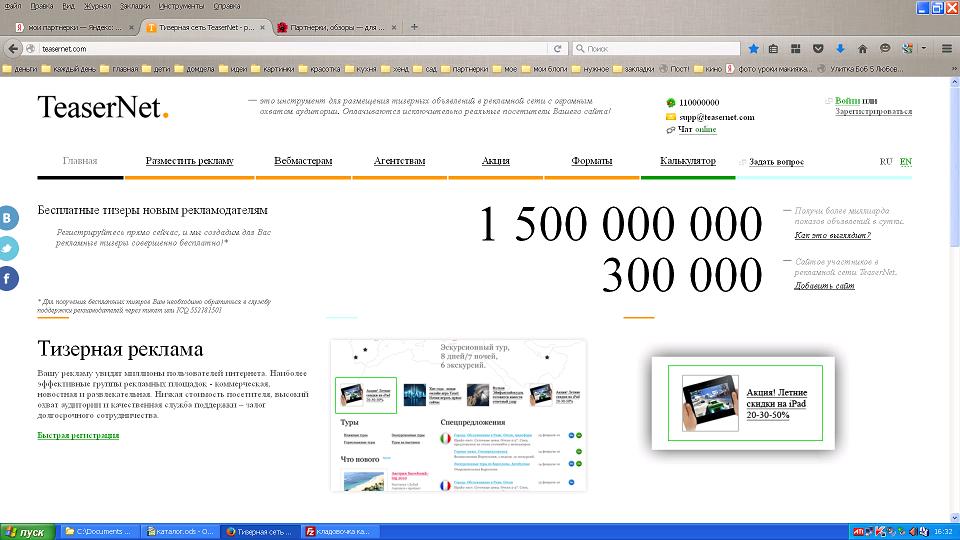Save page to Pocket icon
This screenshot has height=540, width=960.
(818, 48)
